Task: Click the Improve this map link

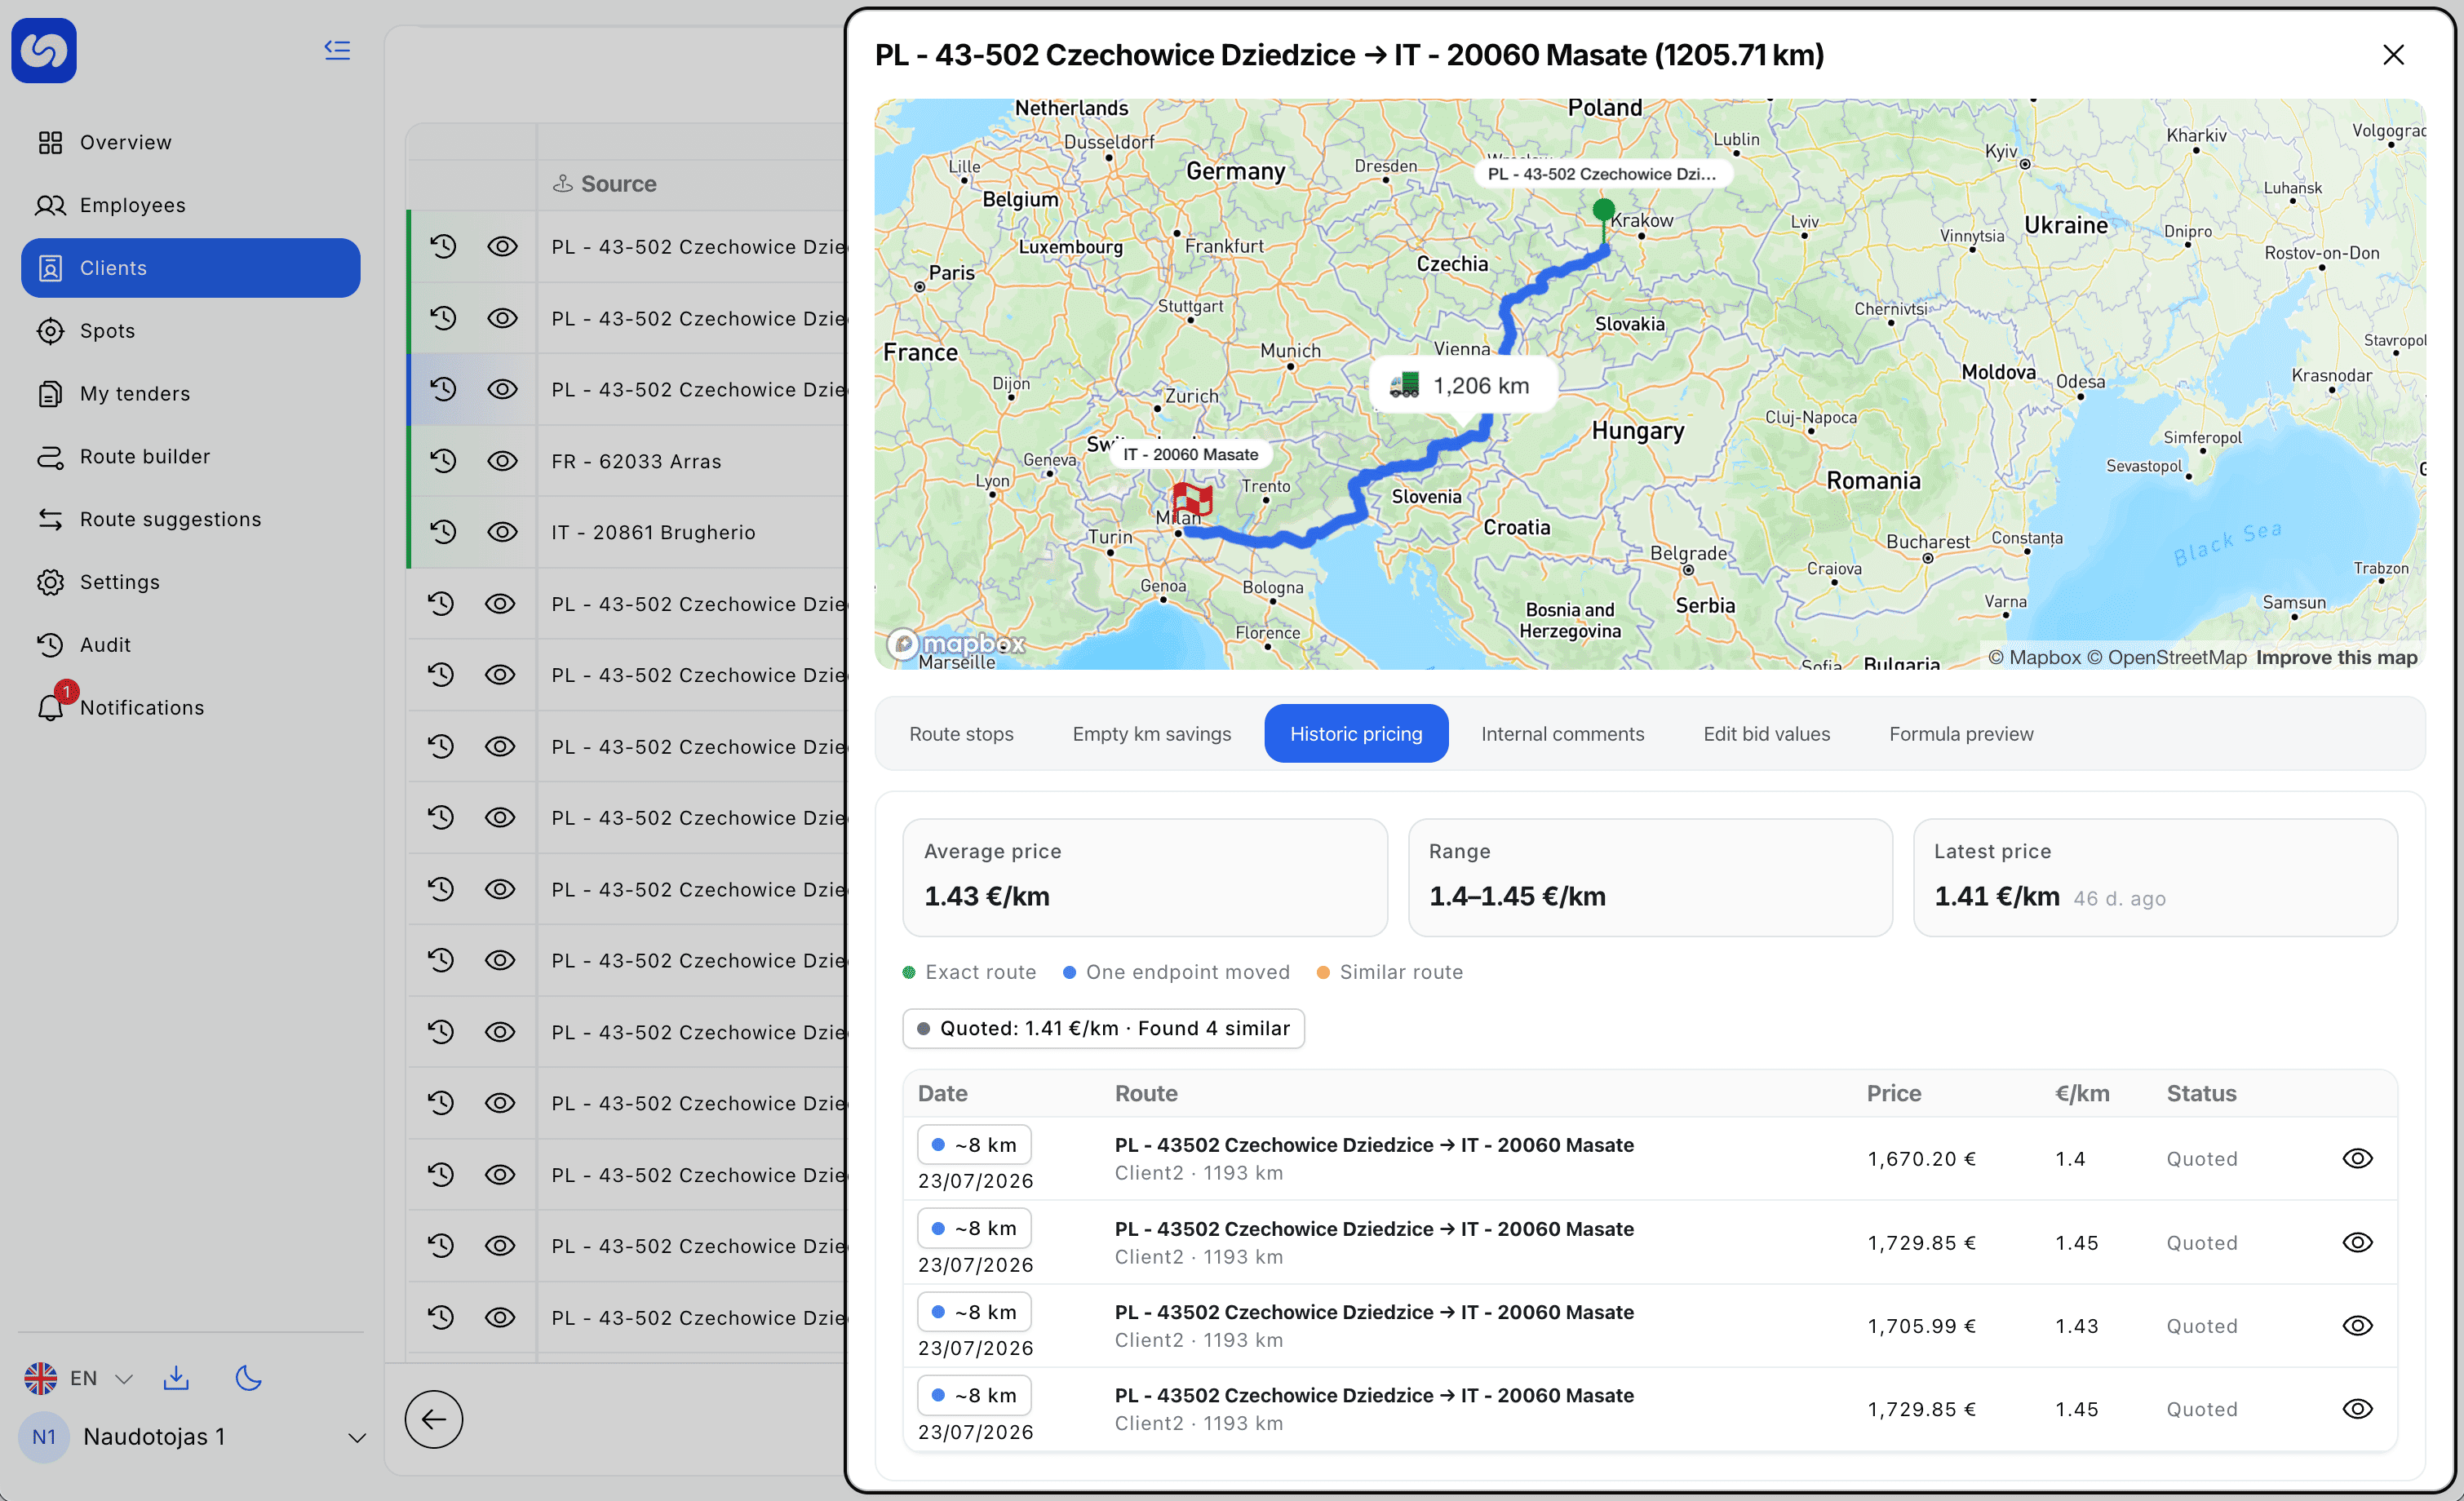Action: [x=2336, y=657]
